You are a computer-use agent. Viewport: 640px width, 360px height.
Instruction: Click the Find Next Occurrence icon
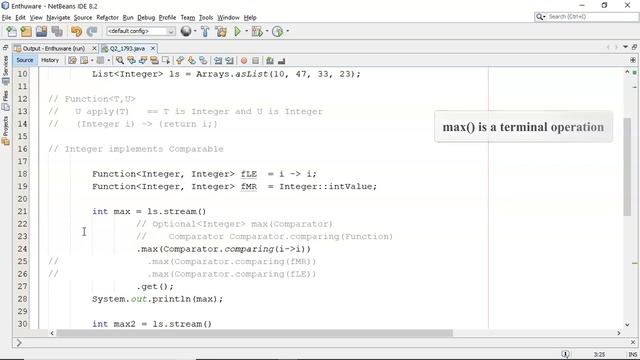(143, 60)
